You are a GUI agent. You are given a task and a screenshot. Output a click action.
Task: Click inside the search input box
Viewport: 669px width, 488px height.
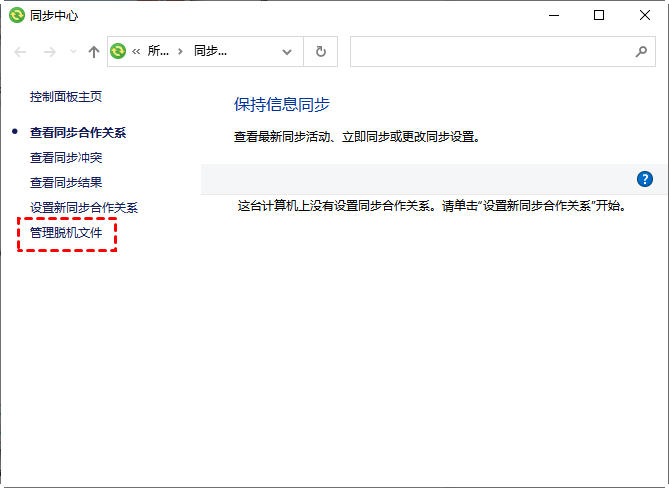[x=490, y=51]
